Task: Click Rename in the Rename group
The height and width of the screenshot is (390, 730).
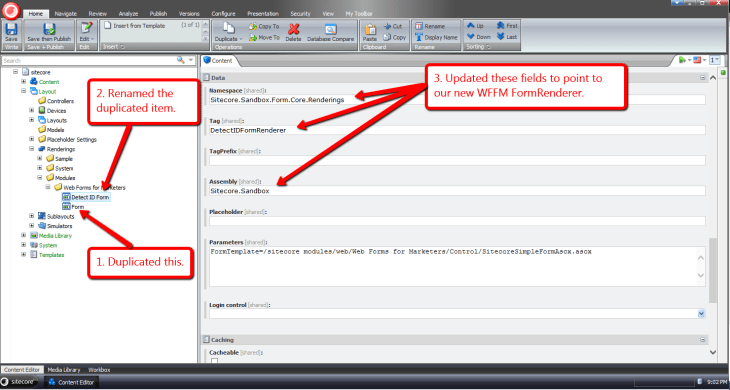Action: [x=430, y=27]
